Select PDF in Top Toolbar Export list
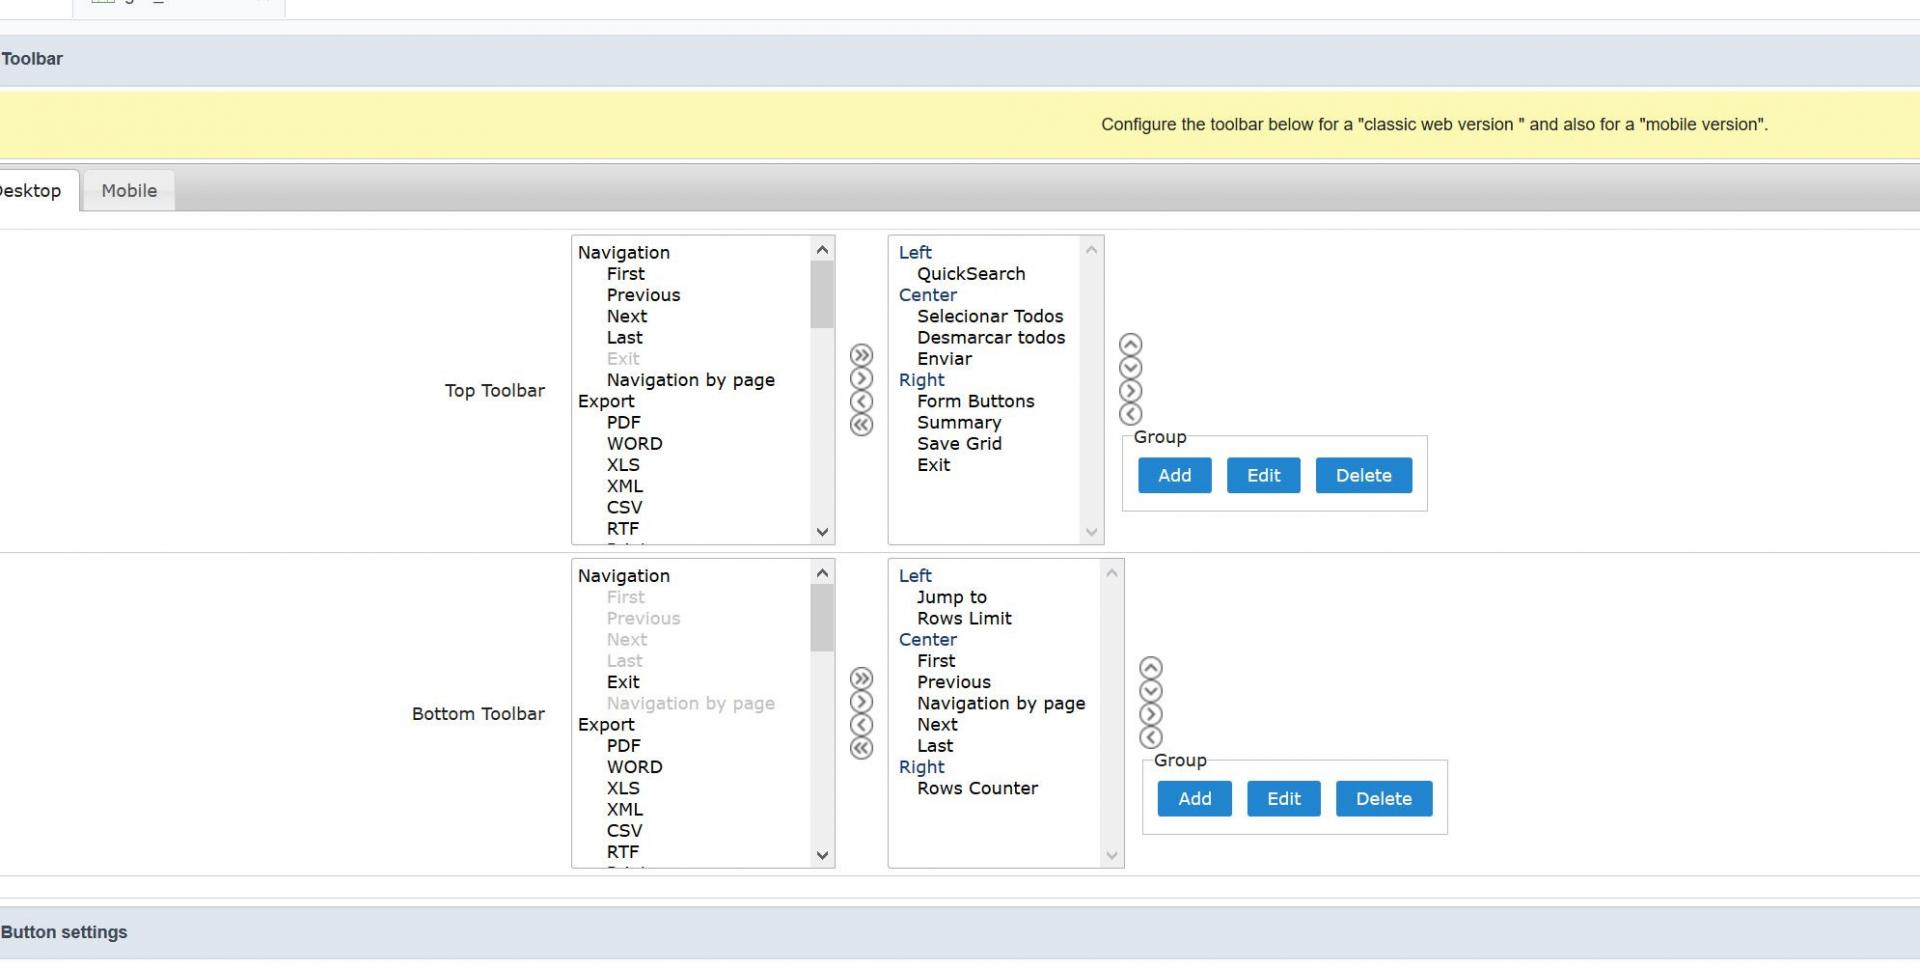The width and height of the screenshot is (1920, 969). [x=623, y=422]
